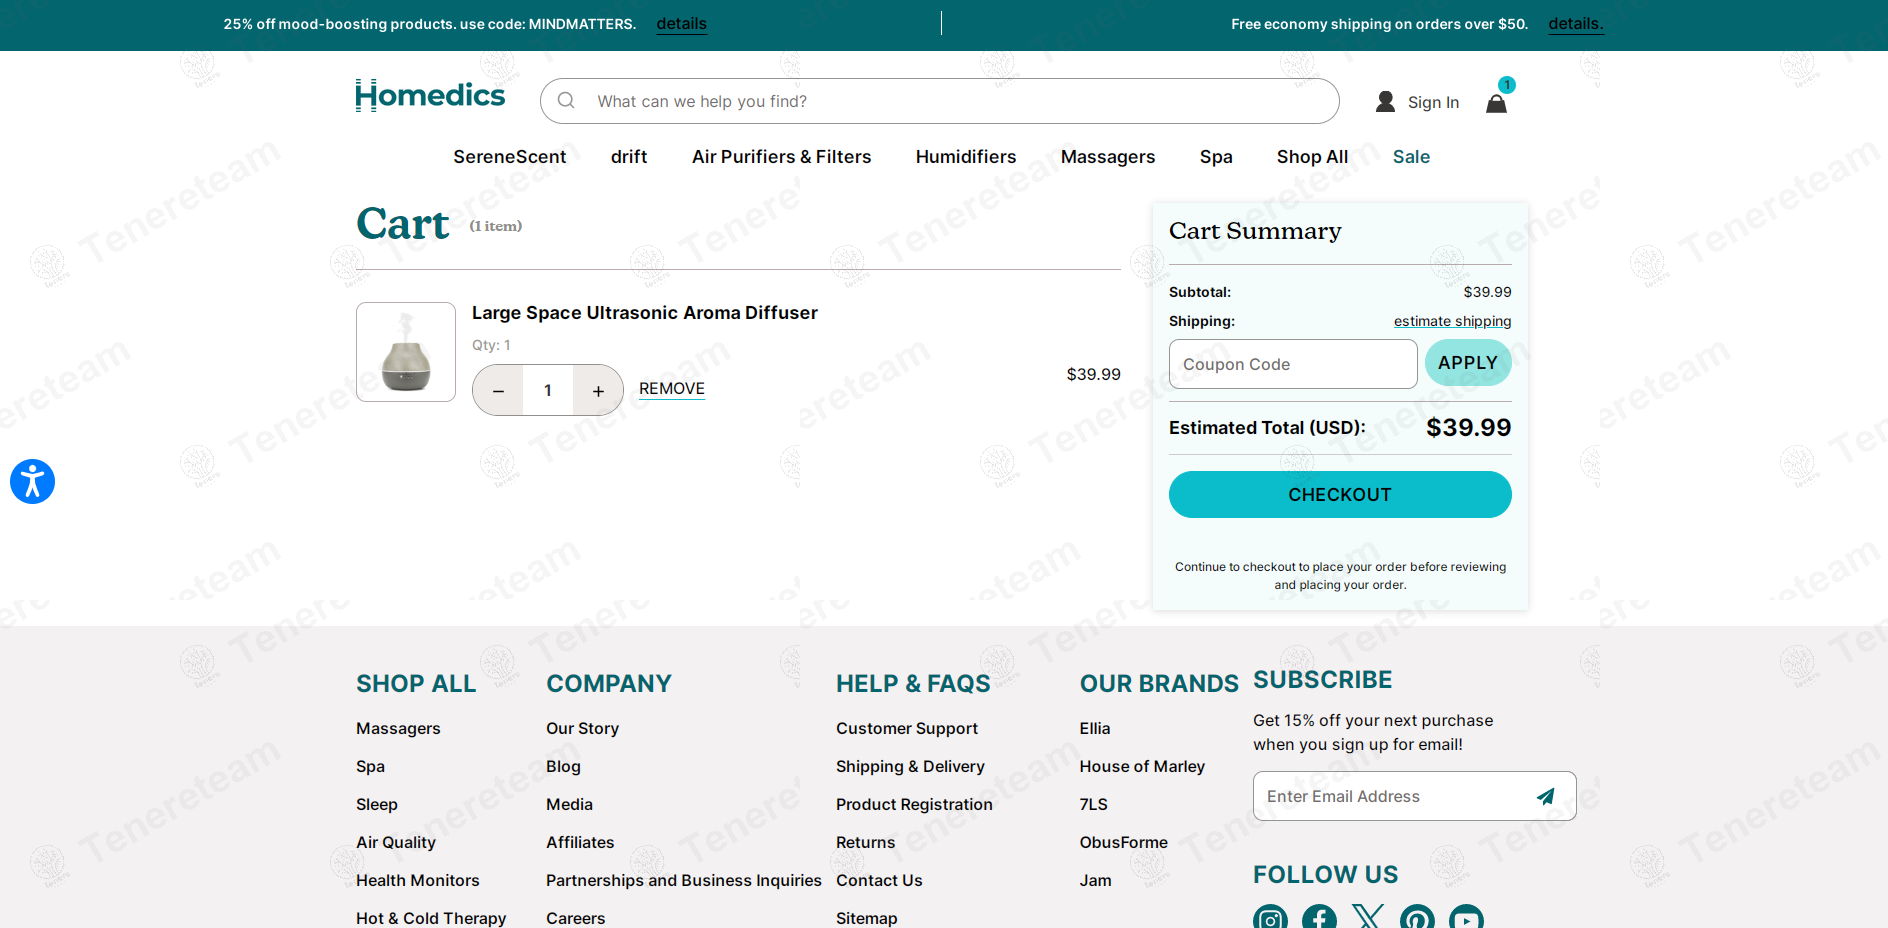Viewport: 1888px width, 928px height.
Task: Open footer Air Quality link
Action: coord(396,842)
